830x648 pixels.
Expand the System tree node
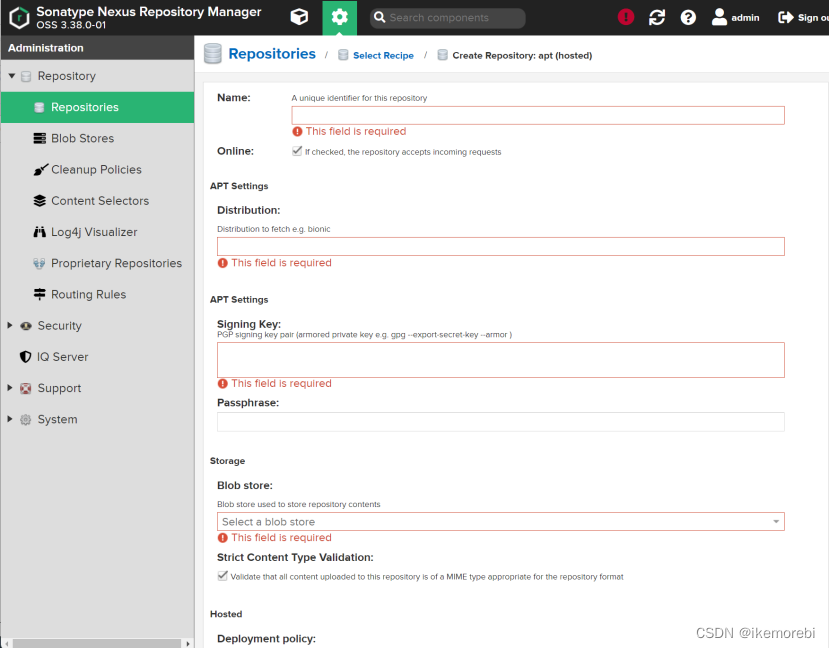pos(10,419)
